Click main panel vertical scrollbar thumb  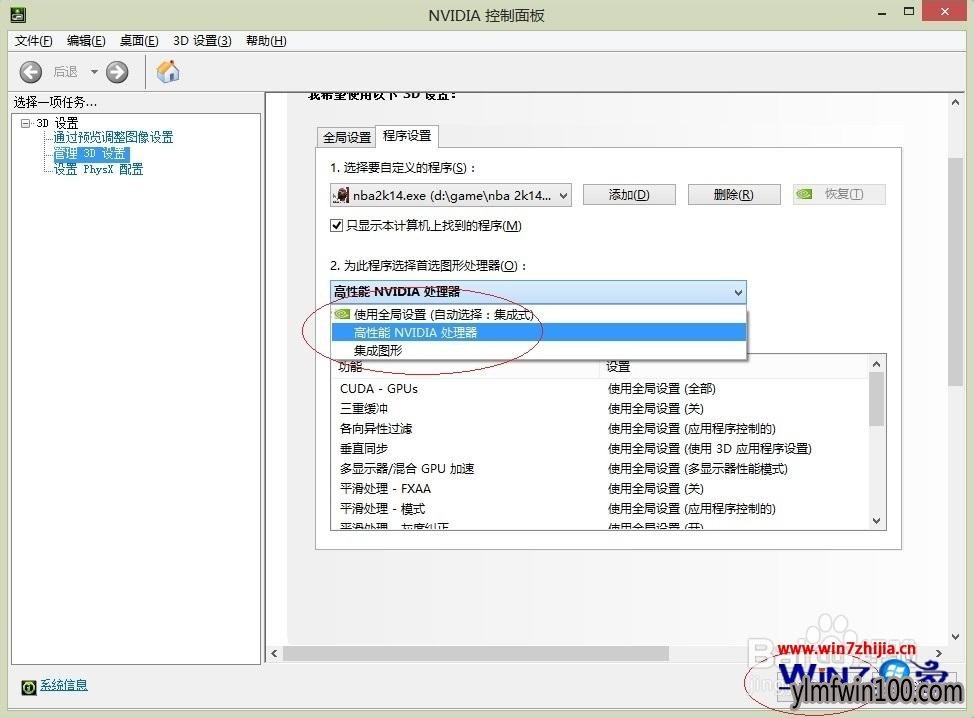click(955, 272)
